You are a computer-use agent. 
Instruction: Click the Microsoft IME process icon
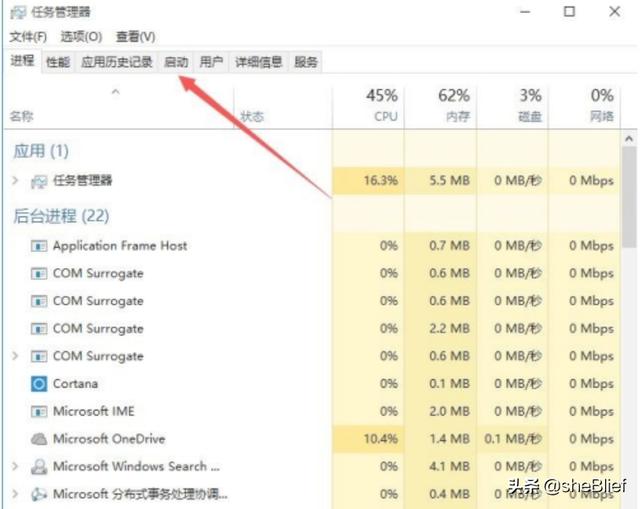[39, 411]
